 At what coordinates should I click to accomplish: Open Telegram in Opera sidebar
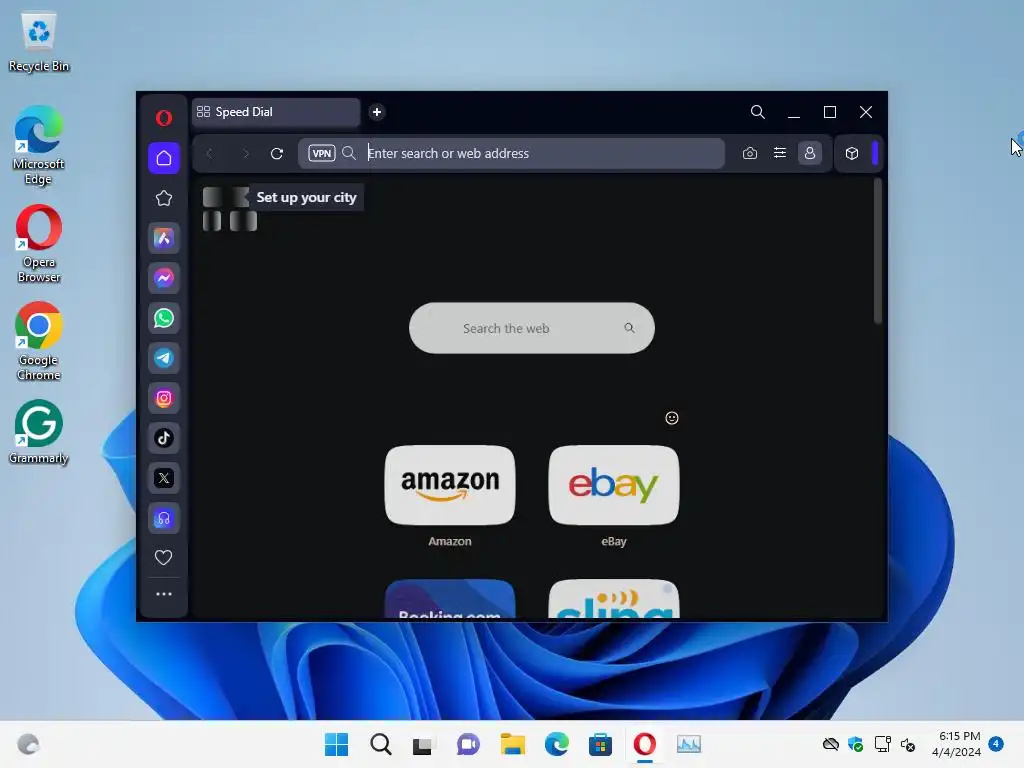pos(164,358)
